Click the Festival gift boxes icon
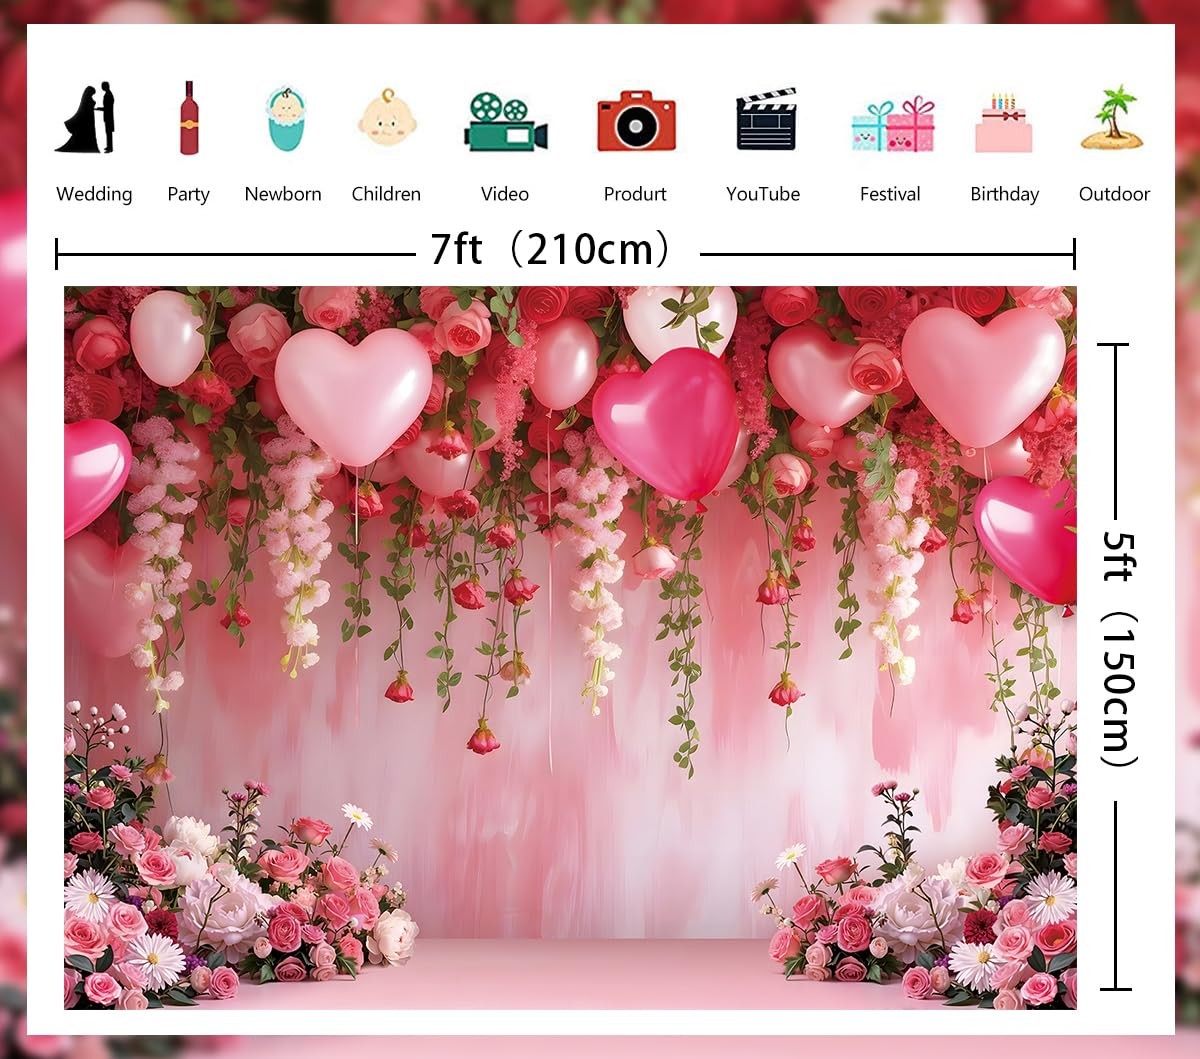Viewport: 1200px width, 1059px height. point(893,125)
